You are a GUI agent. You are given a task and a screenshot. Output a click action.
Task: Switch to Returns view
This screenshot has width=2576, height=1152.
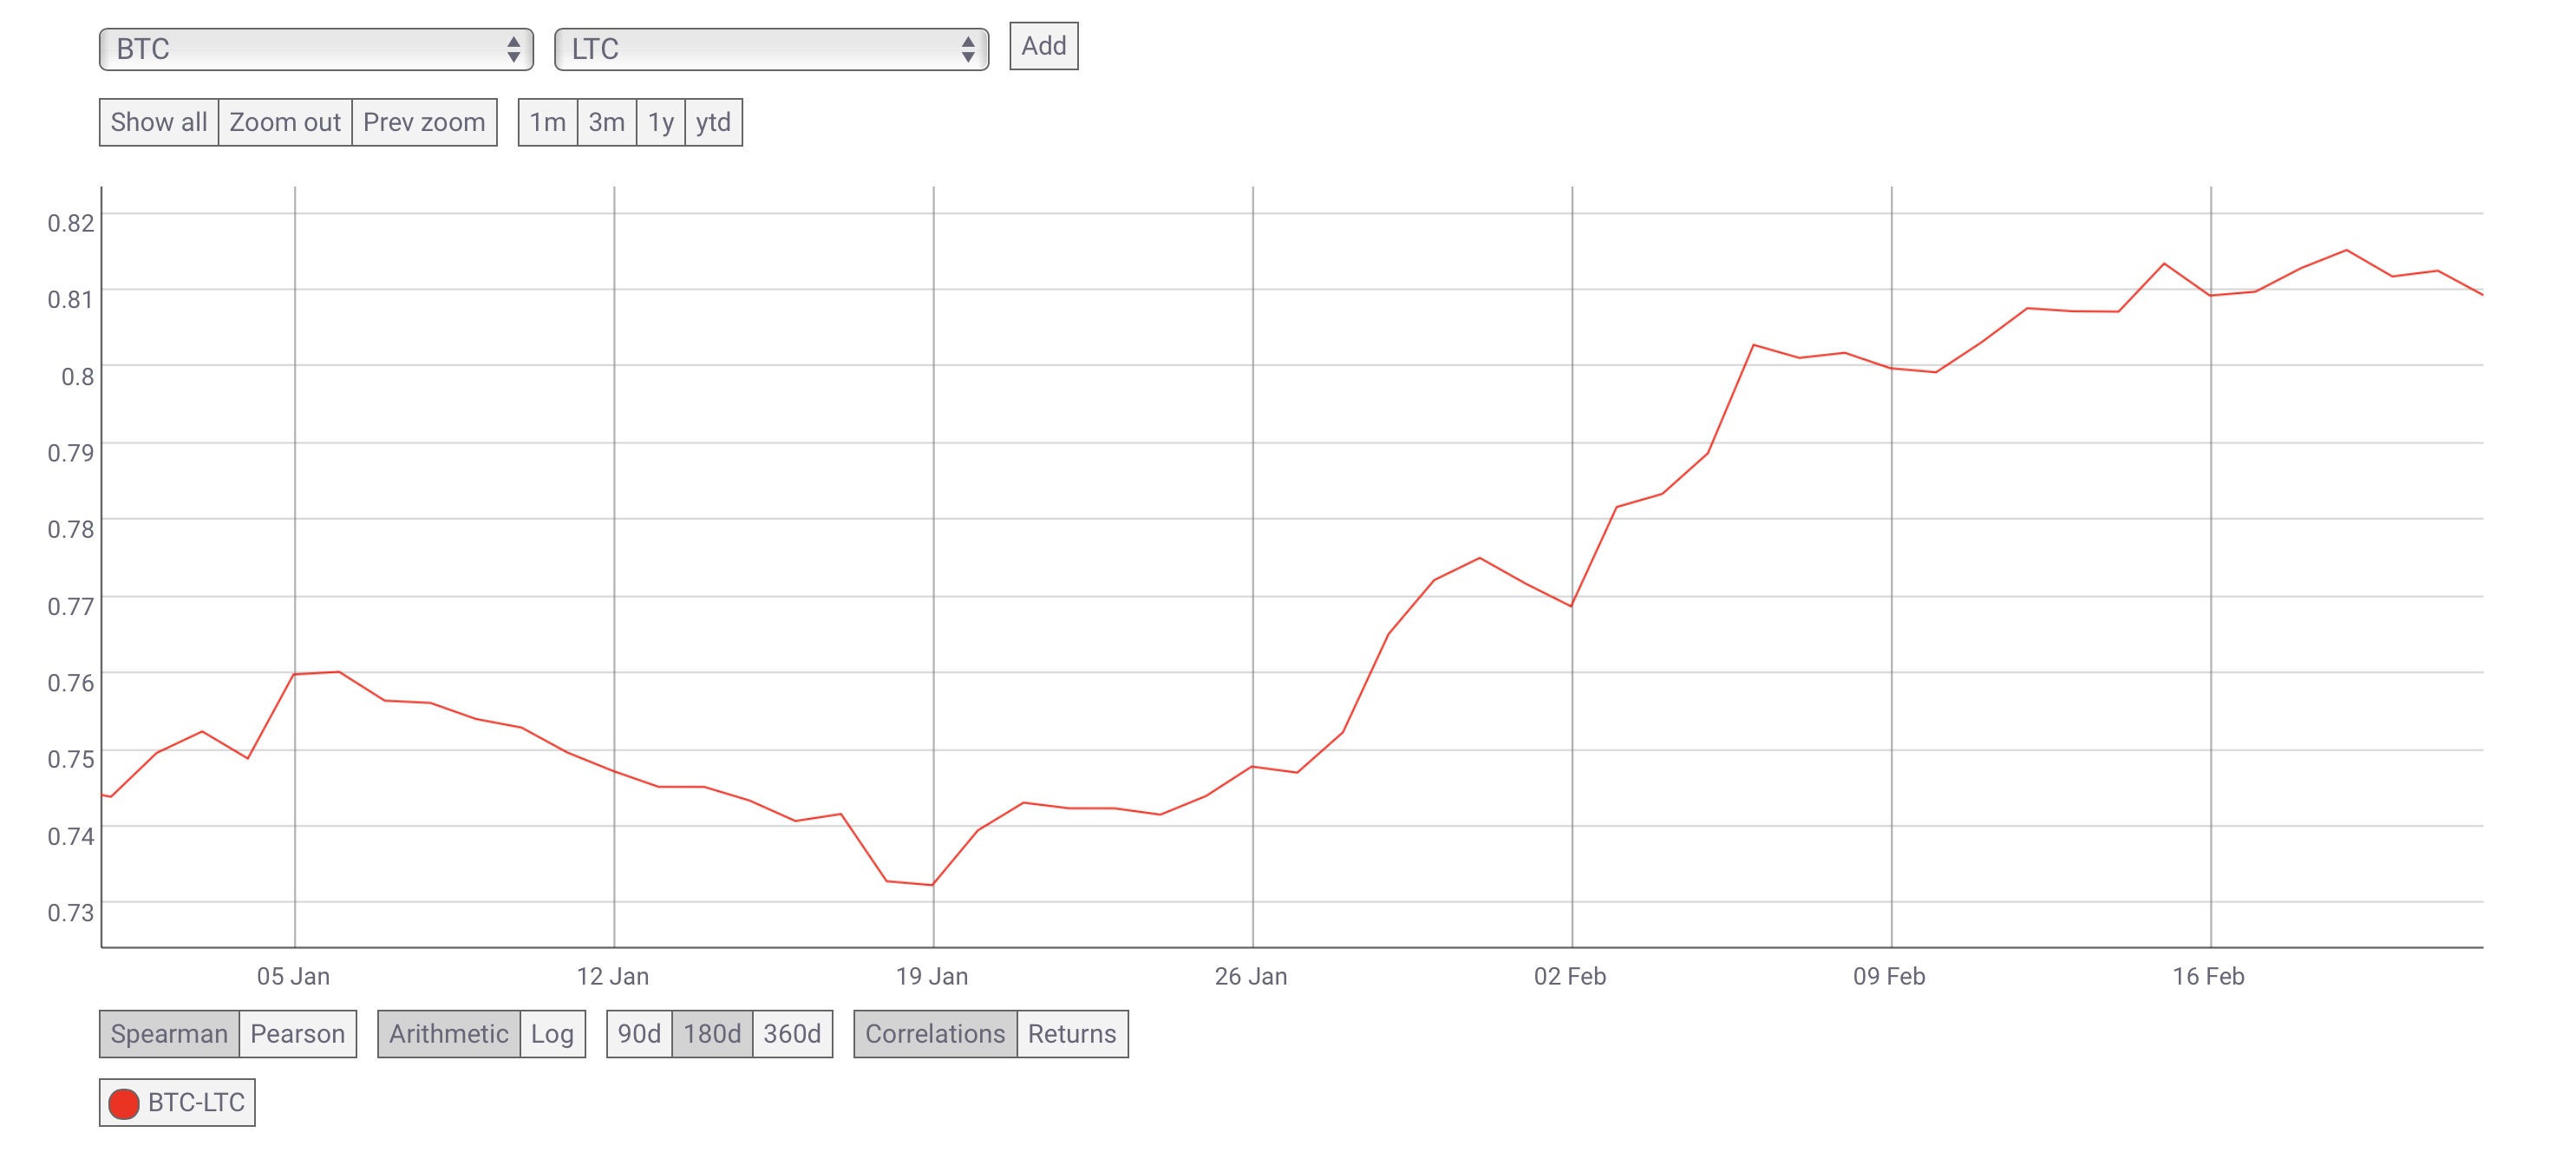[1072, 1033]
